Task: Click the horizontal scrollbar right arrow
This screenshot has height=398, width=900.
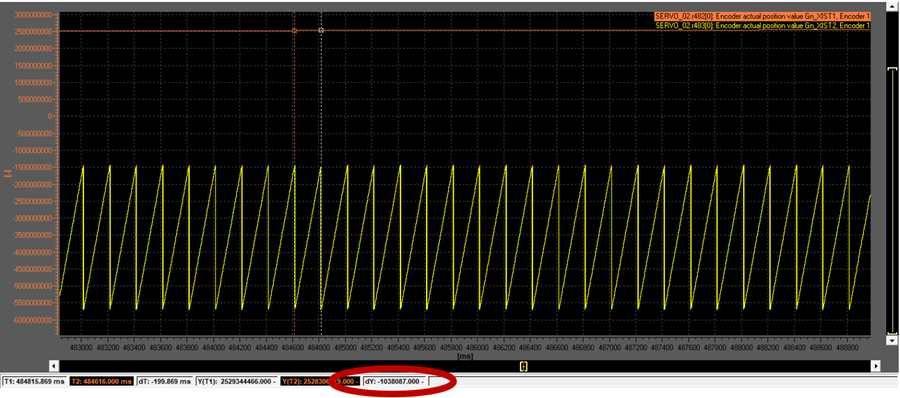Action: click(876, 366)
